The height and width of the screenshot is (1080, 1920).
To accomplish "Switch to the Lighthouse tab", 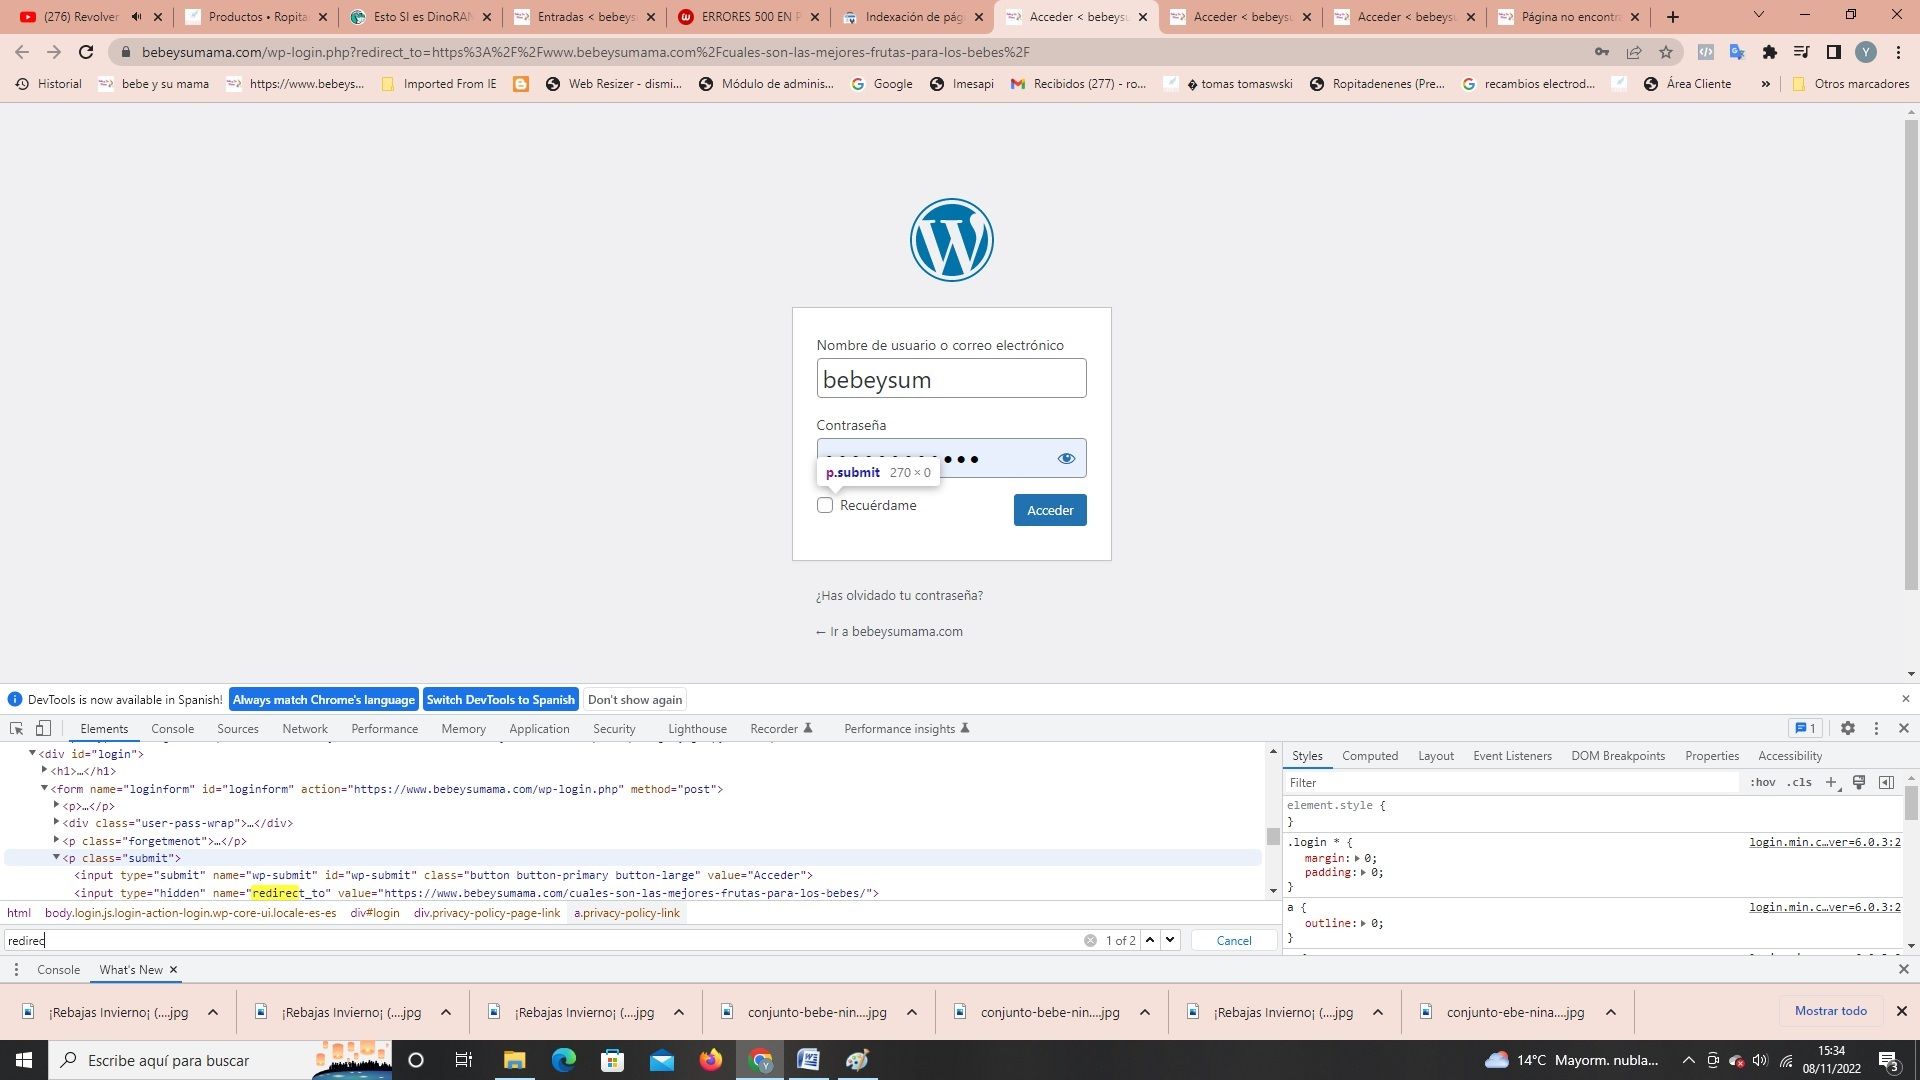I will pos(697,728).
